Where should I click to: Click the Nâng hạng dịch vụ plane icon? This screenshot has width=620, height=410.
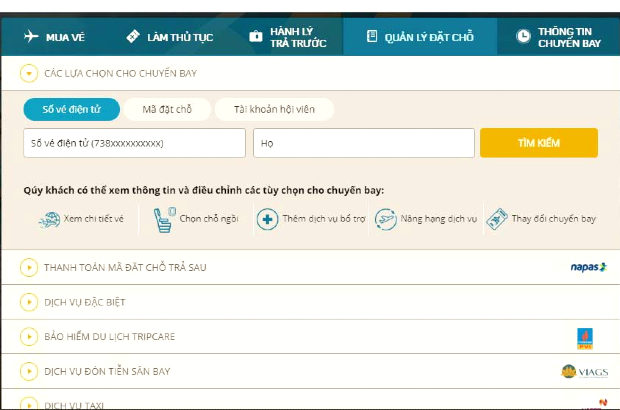pos(386,219)
